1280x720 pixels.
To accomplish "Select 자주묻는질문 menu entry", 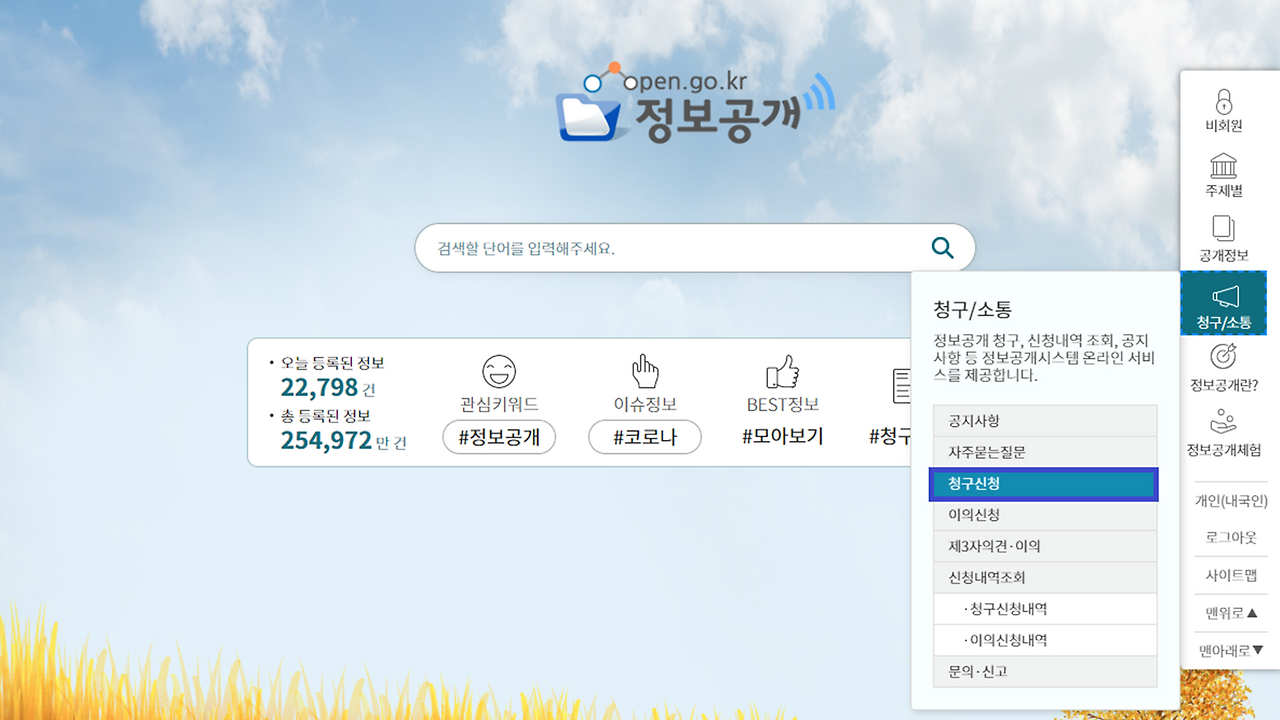I will tap(1044, 451).
